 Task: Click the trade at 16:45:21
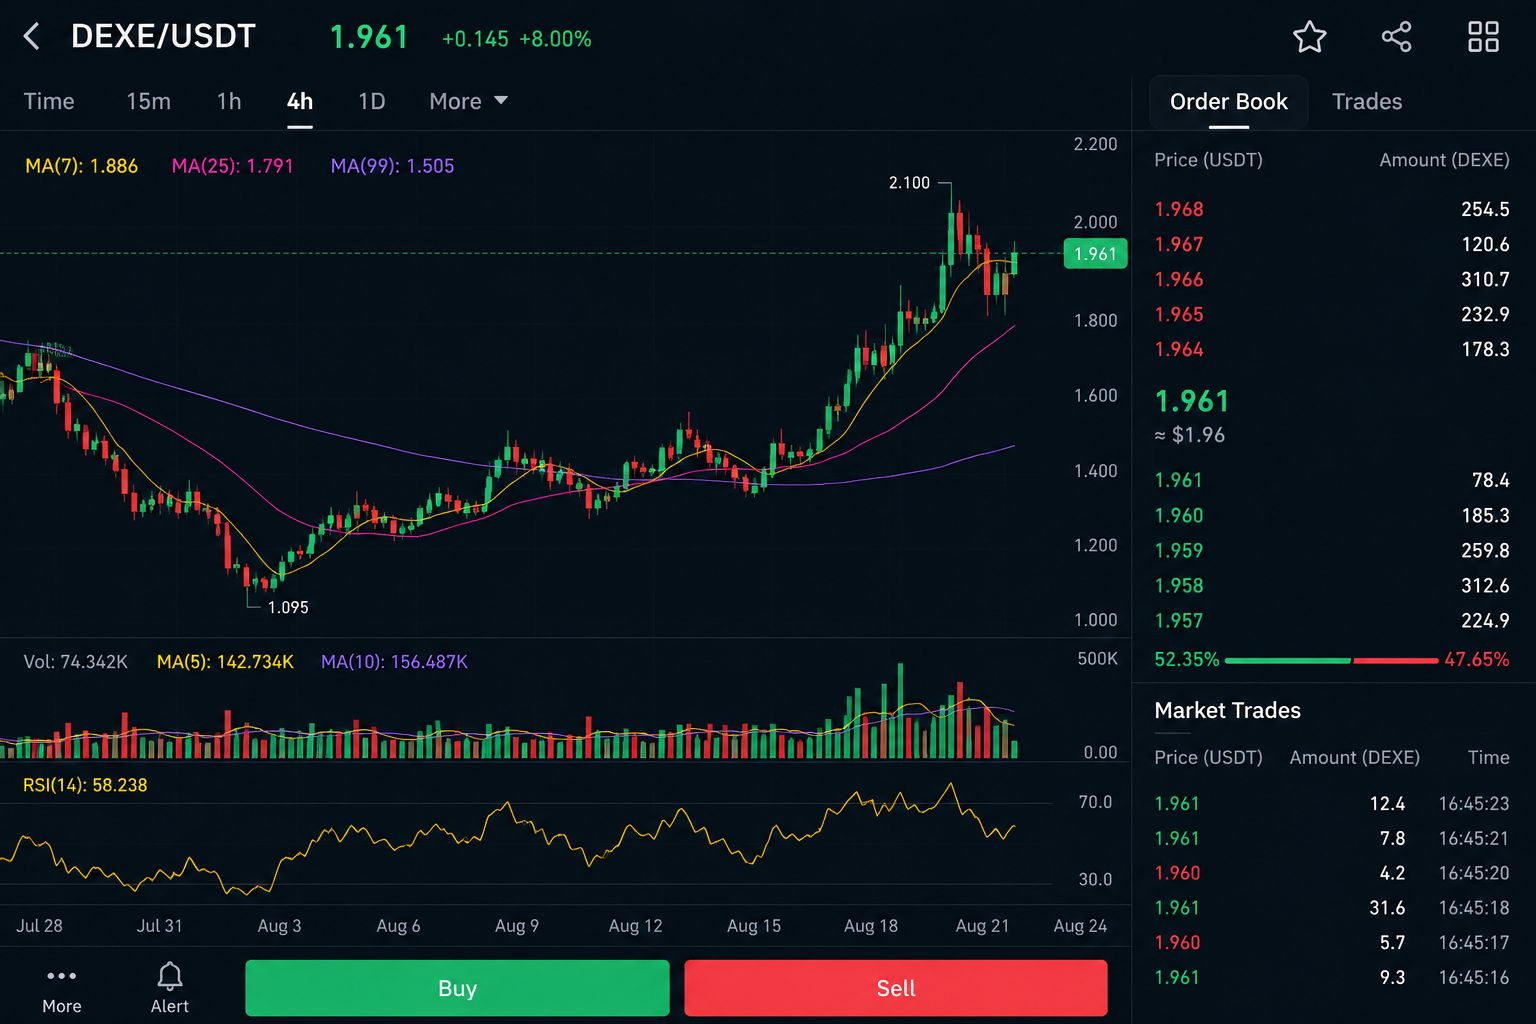1331,838
